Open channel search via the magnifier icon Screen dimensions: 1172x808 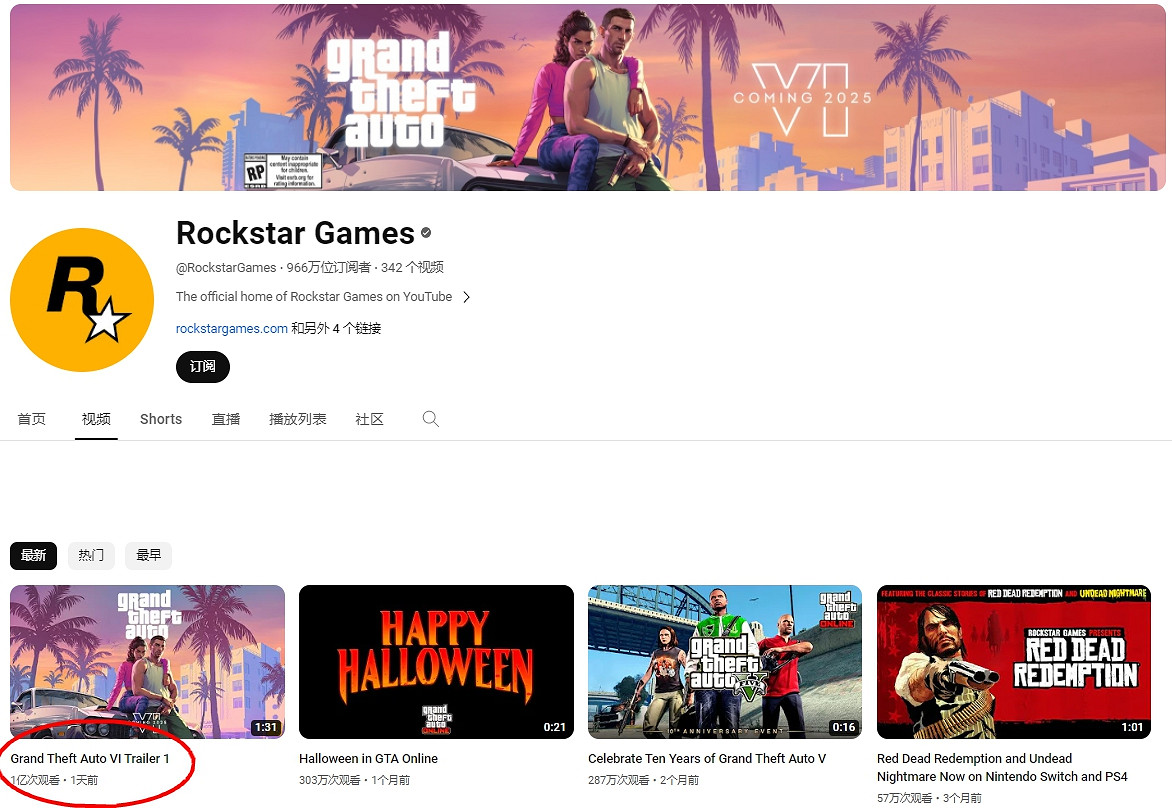(430, 419)
